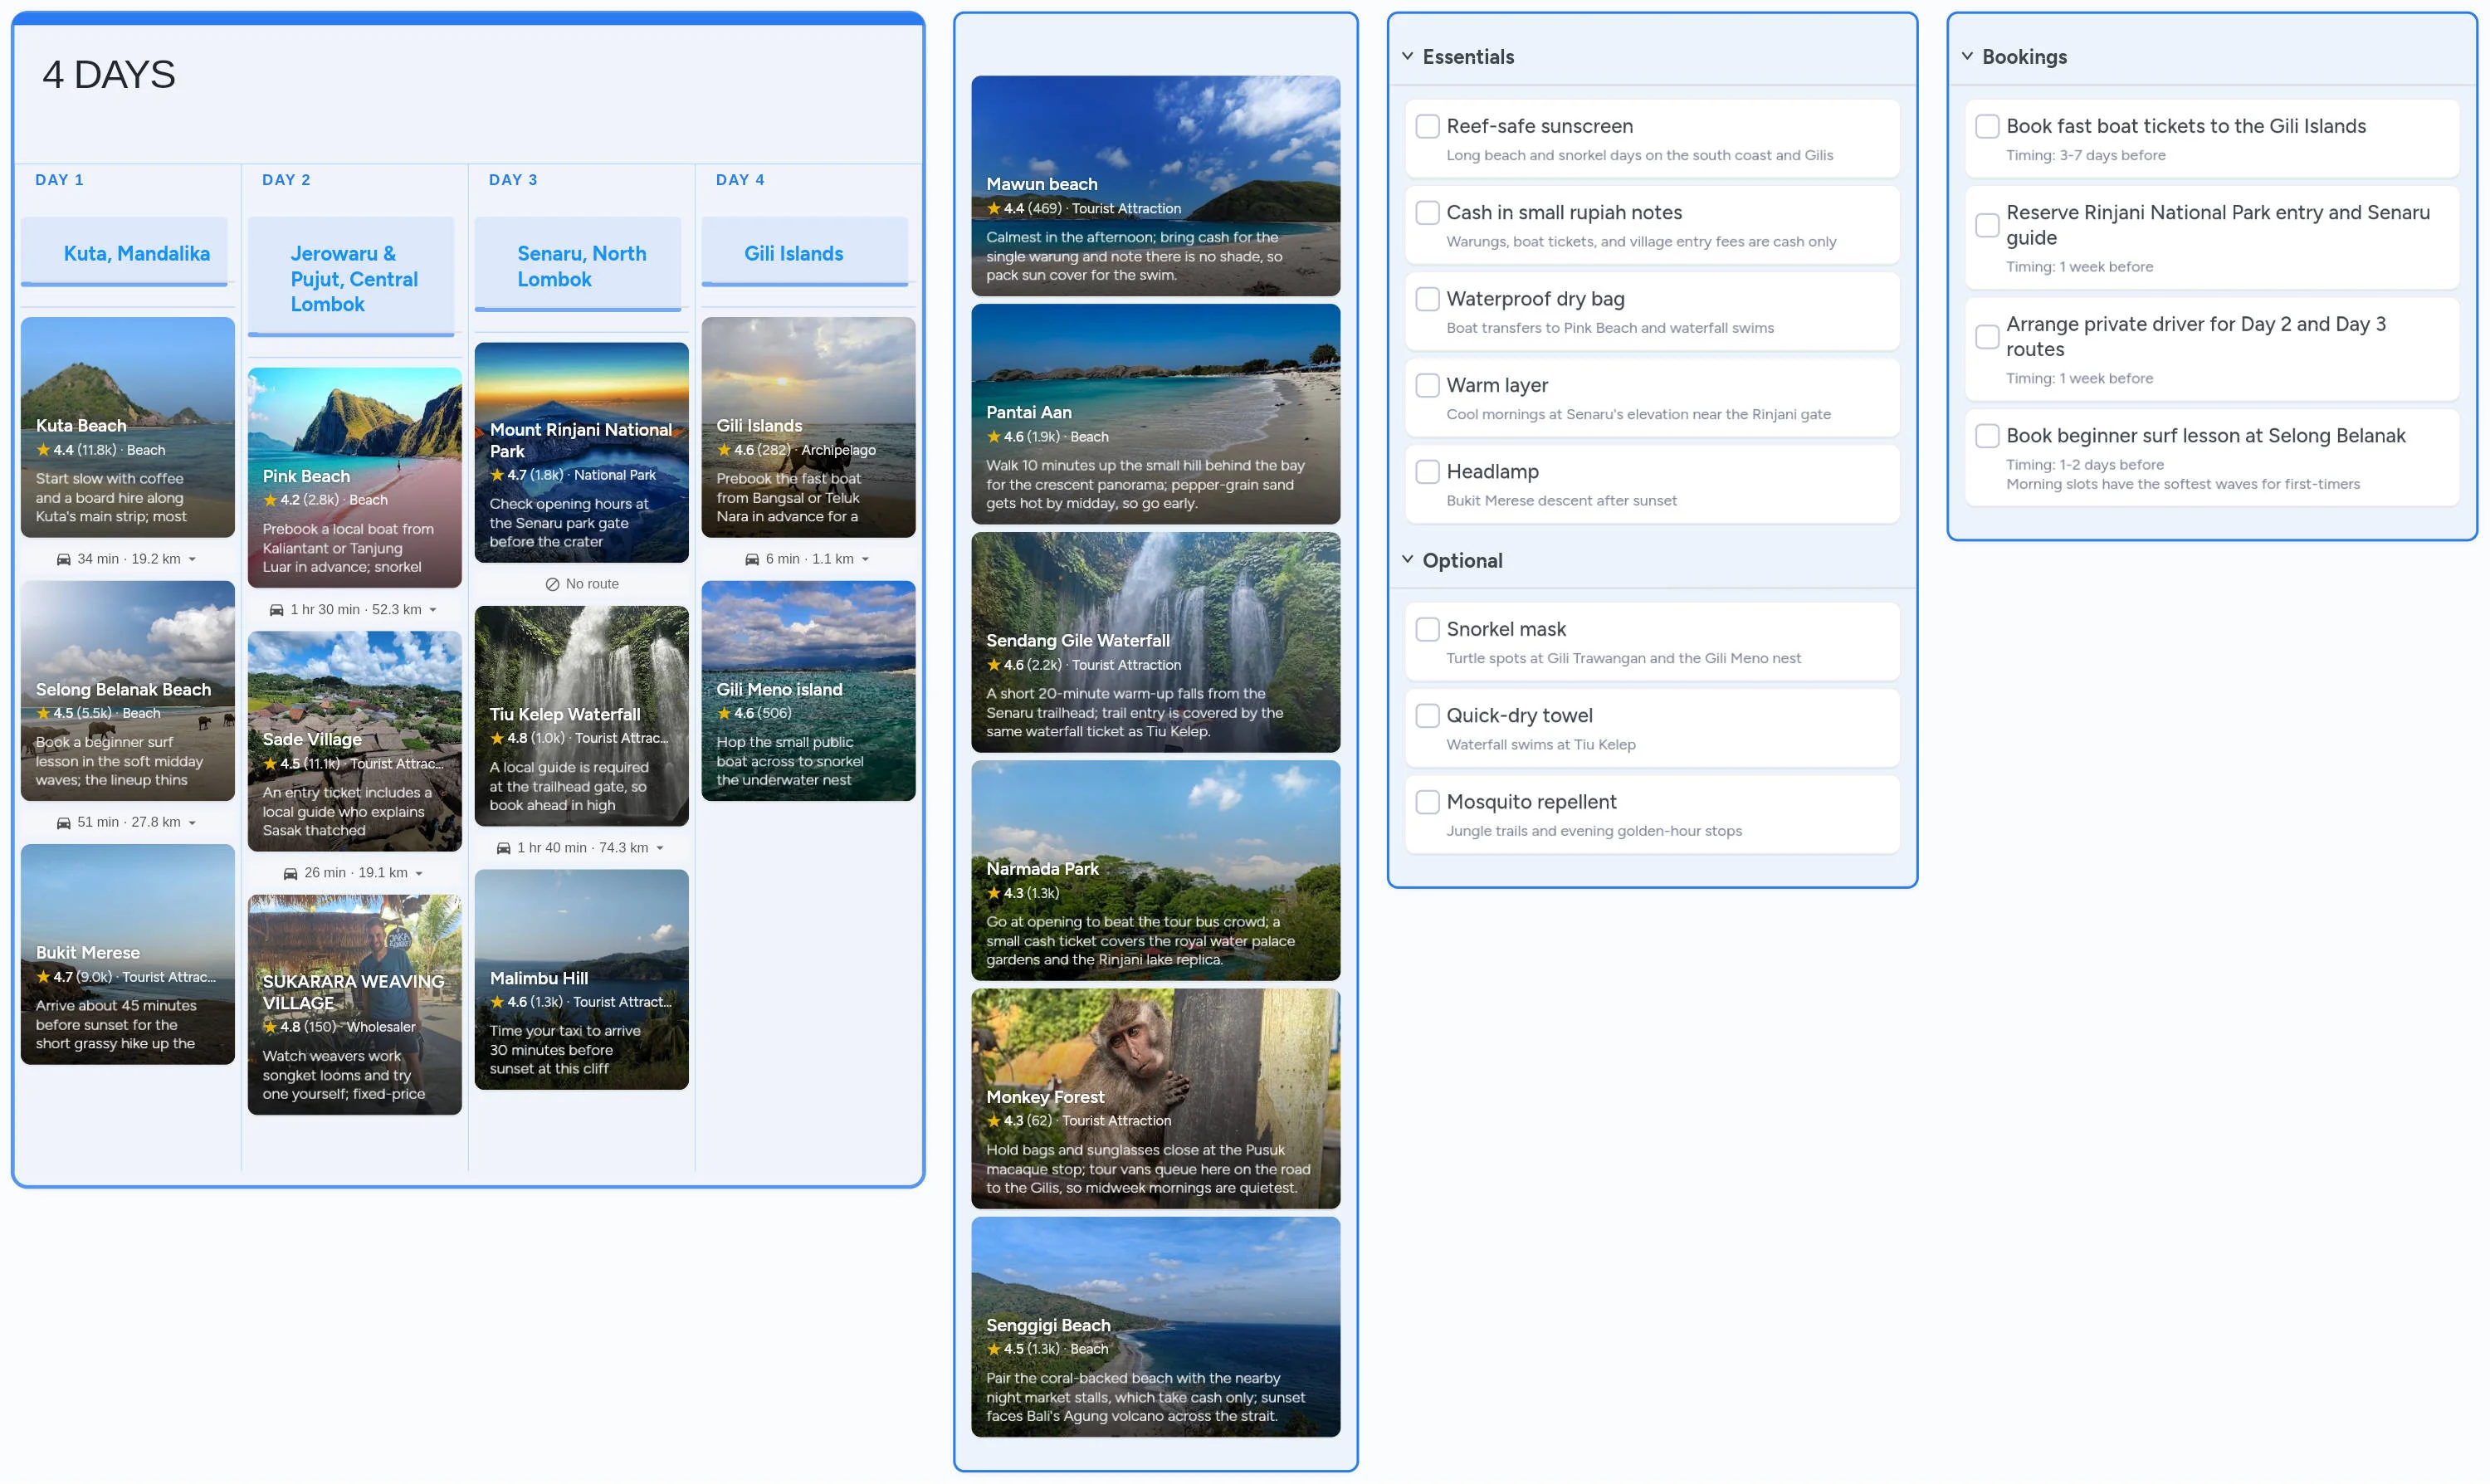Open the Sade Village card
Image resolution: width=2490 pixels, height=1484 pixels.
(x=355, y=741)
